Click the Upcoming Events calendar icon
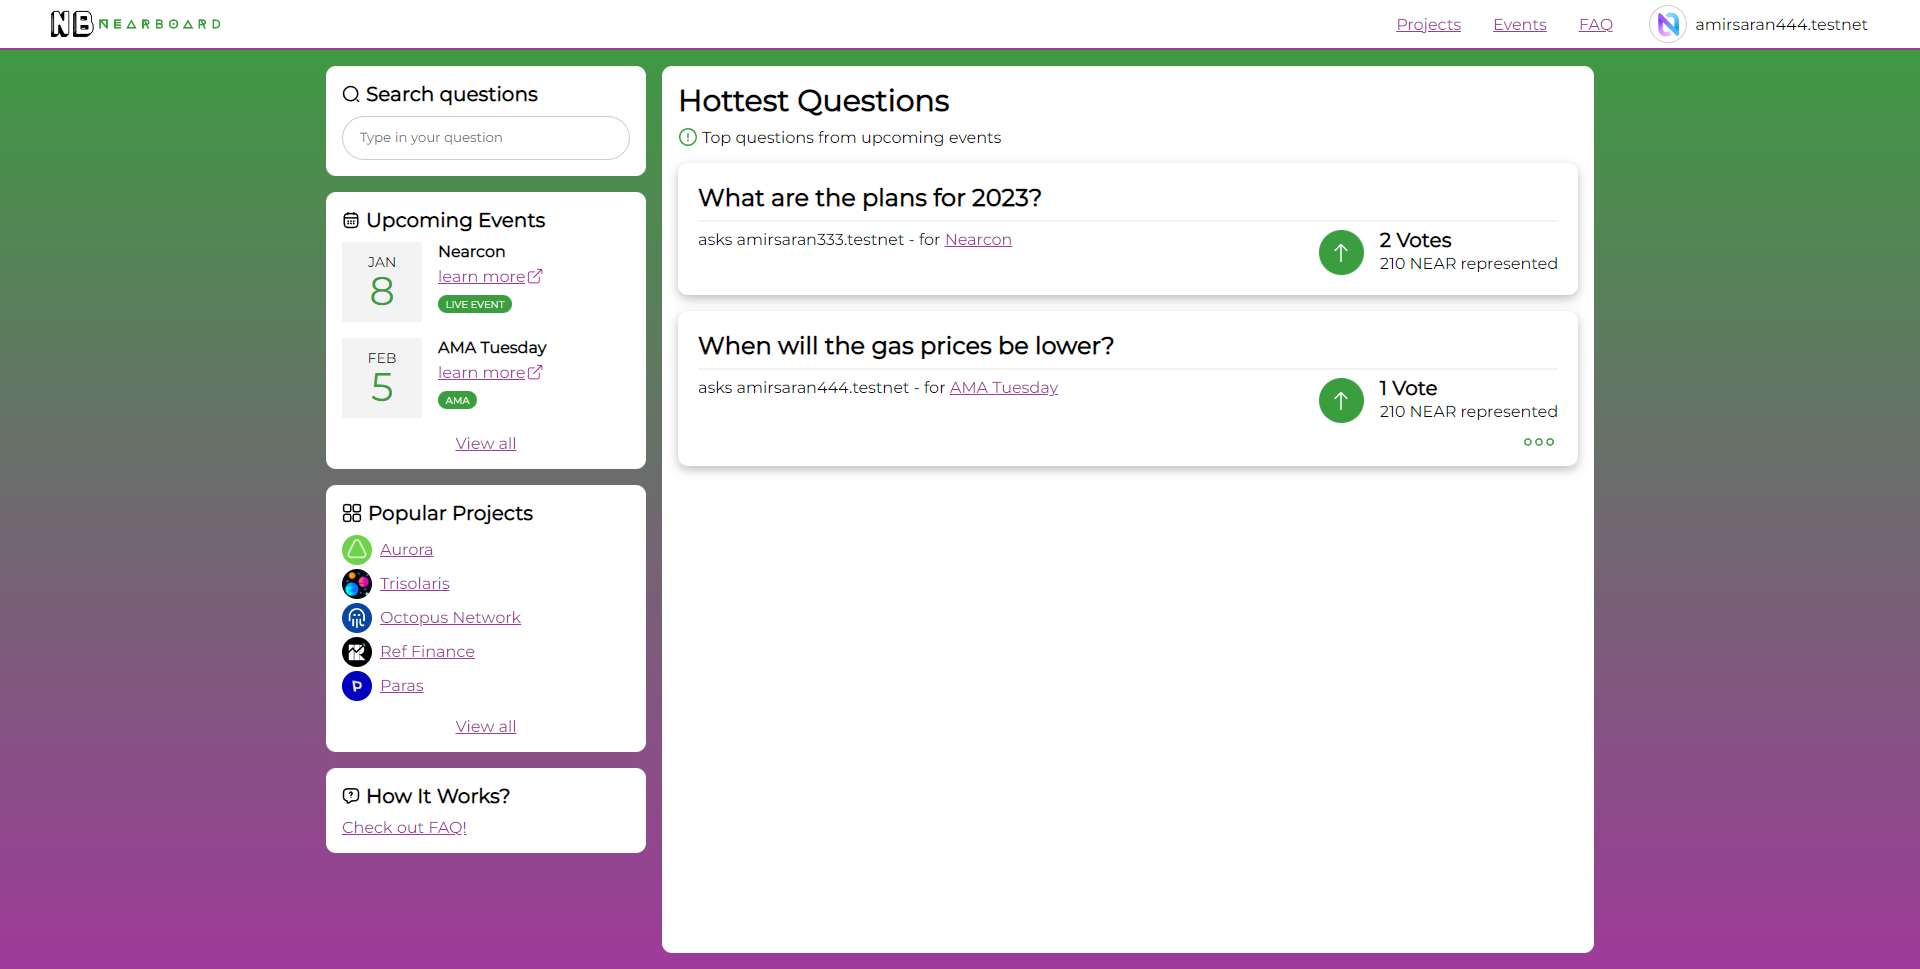 click(x=351, y=220)
